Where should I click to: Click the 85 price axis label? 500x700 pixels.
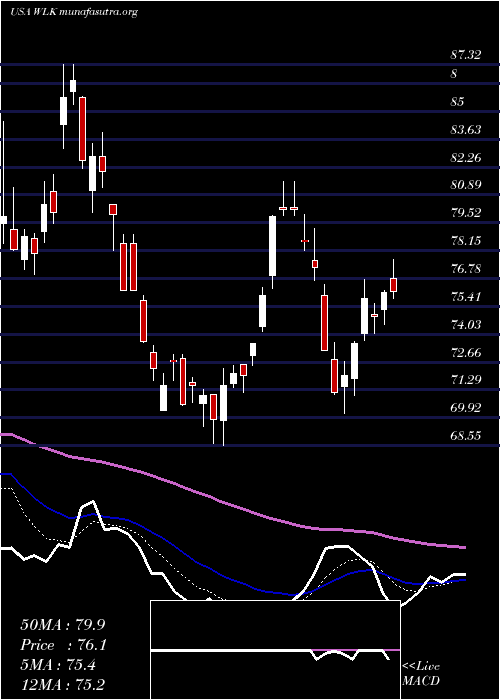458,102
